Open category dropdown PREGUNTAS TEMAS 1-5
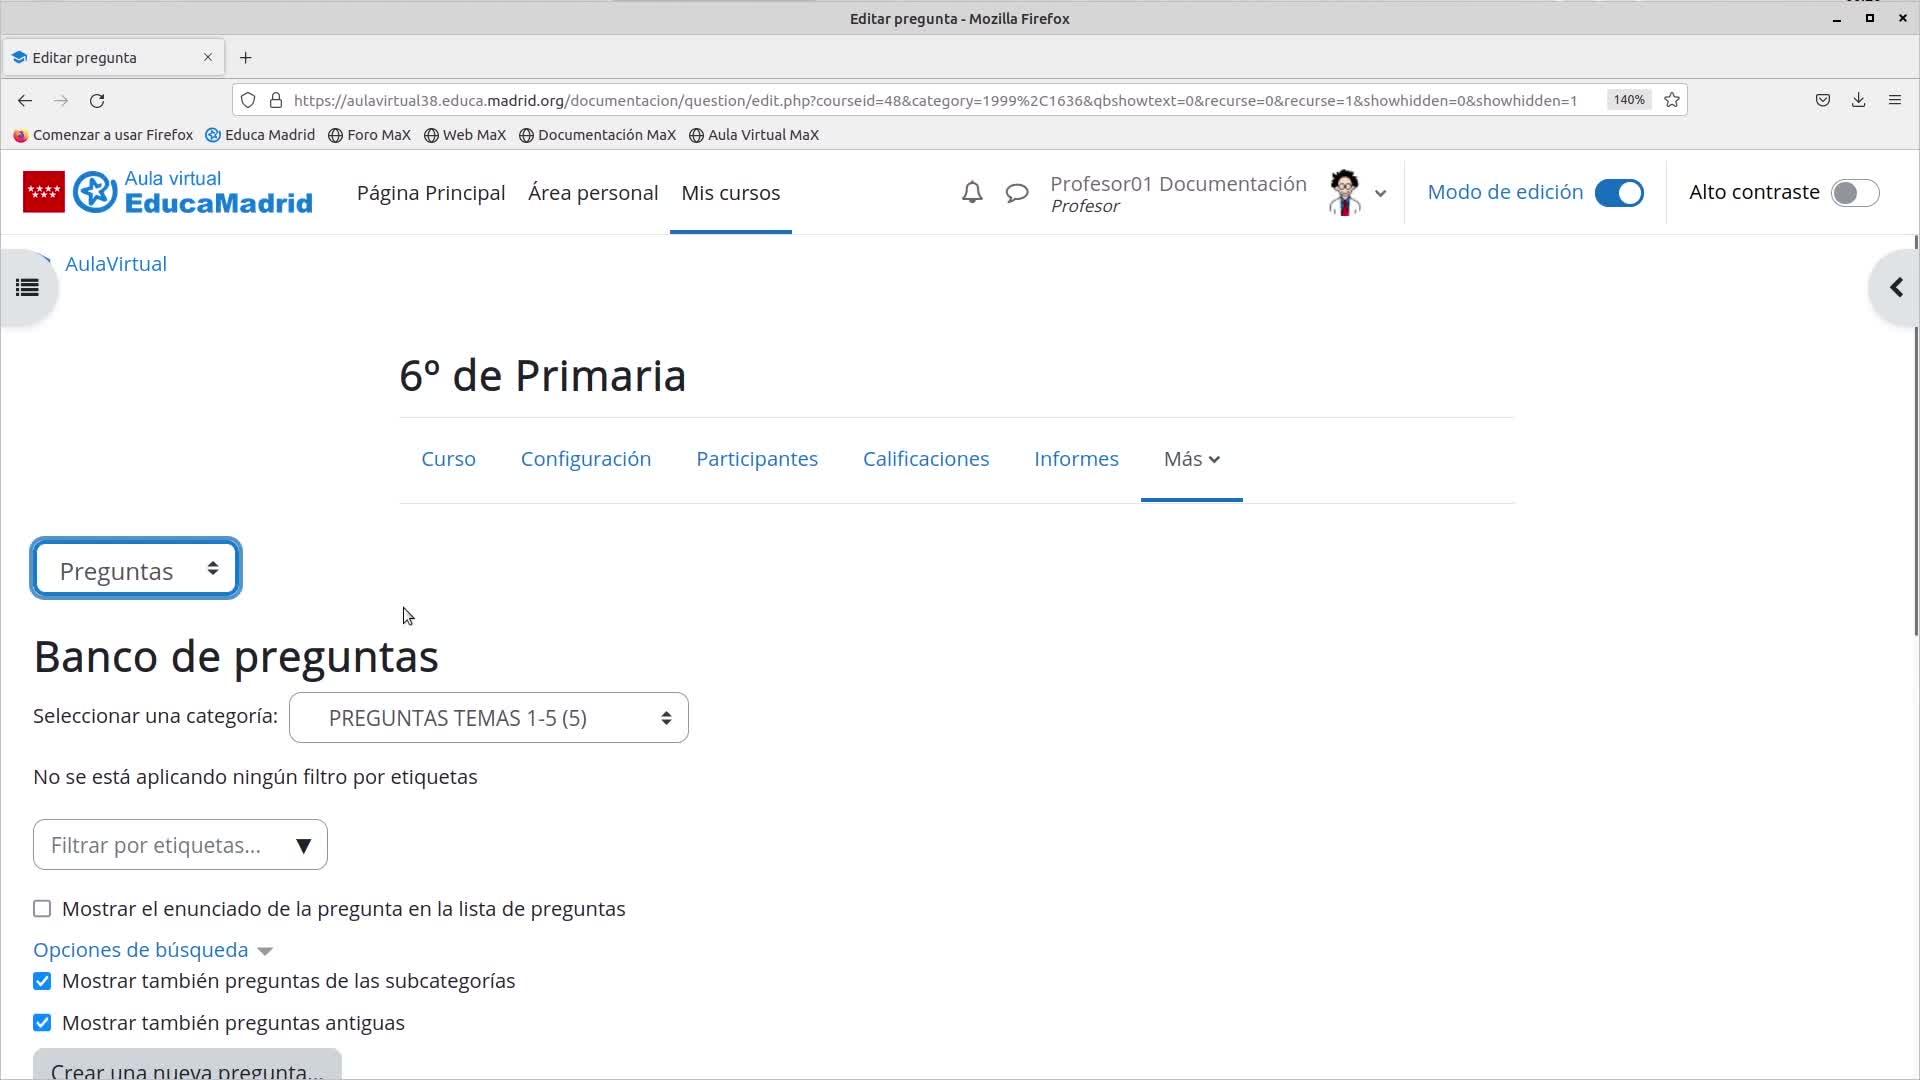The image size is (1920, 1080). tap(488, 718)
